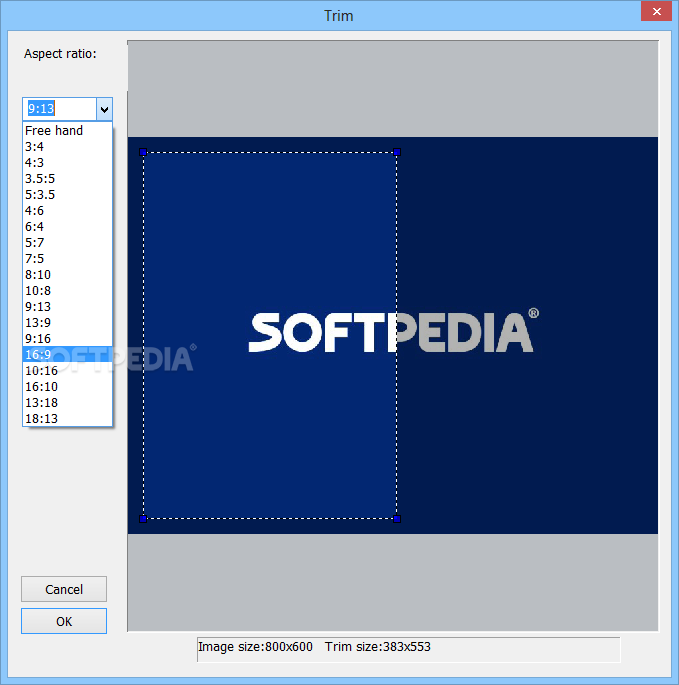Choose the 16:10 ratio option
The image size is (679, 685).
tap(67, 387)
